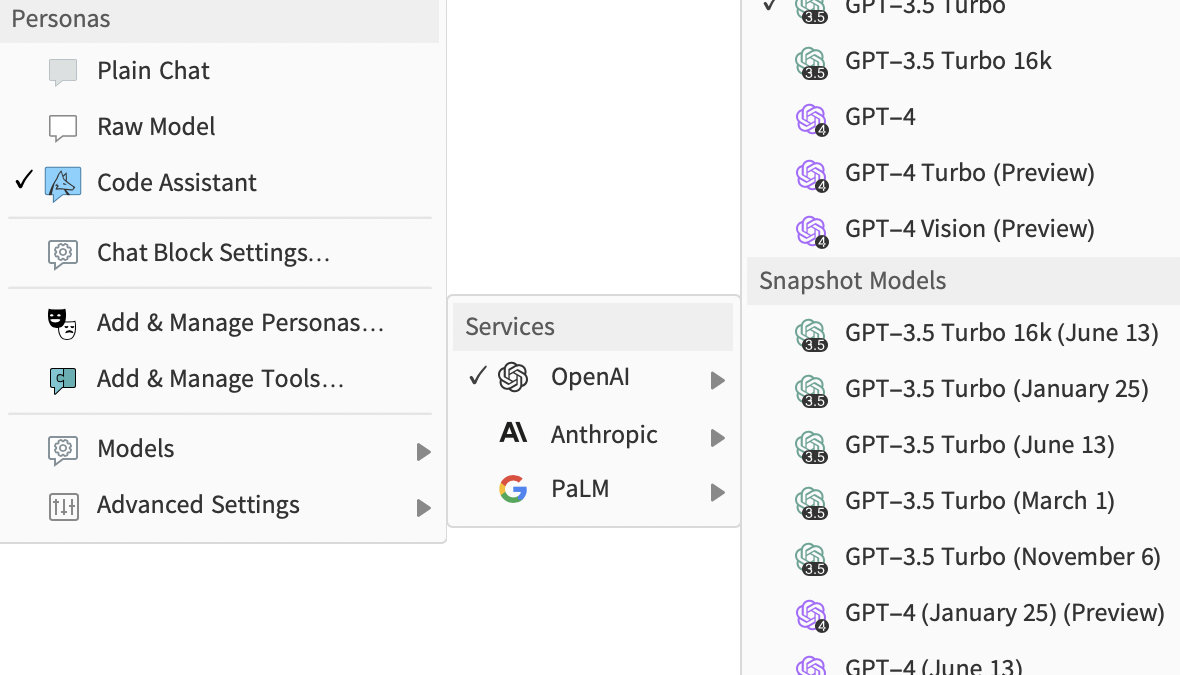This screenshot has width=1180, height=675.
Task: Select PaLM service label
Action: pos(579,489)
